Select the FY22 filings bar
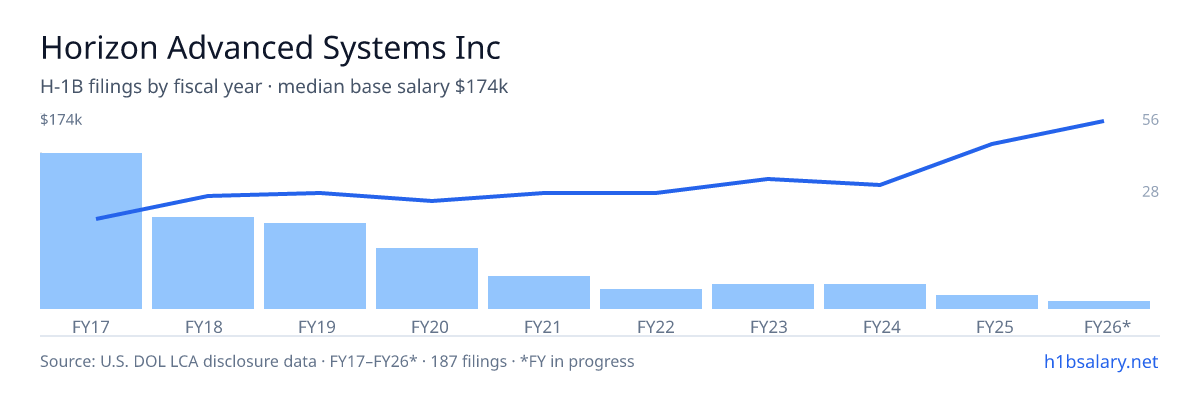Screen dimensions: 1200x400 (x=651, y=299)
